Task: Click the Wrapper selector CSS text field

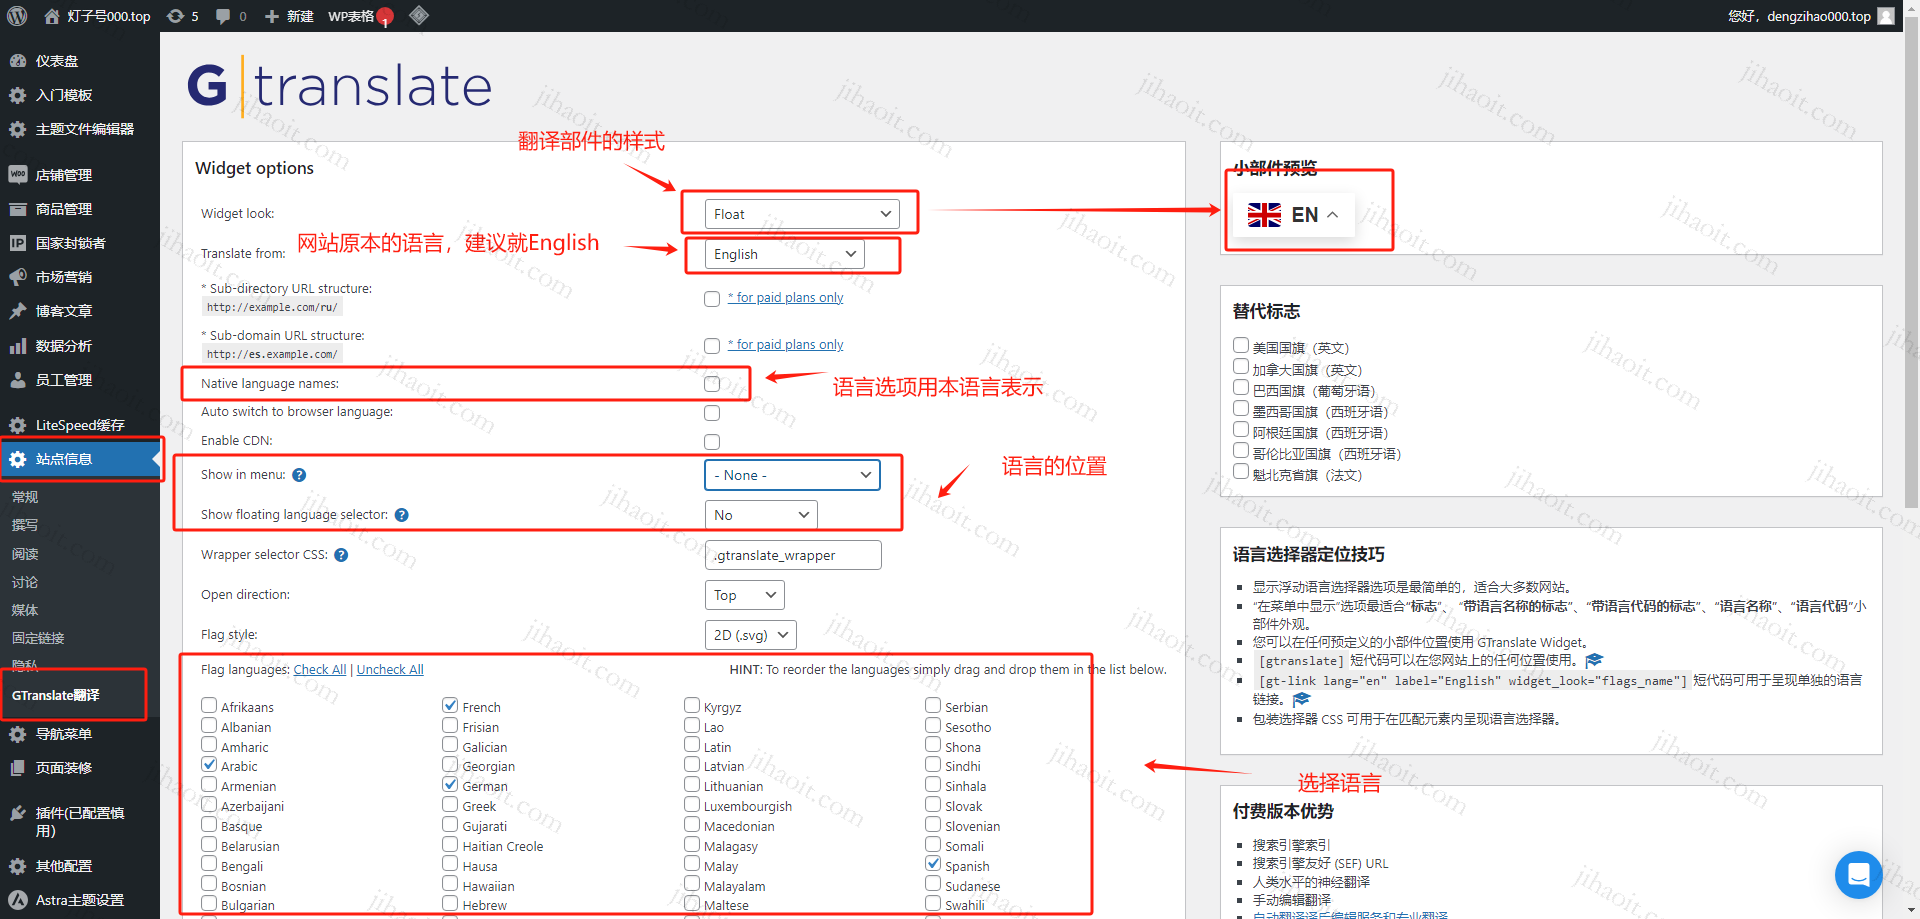Action: [x=793, y=555]
